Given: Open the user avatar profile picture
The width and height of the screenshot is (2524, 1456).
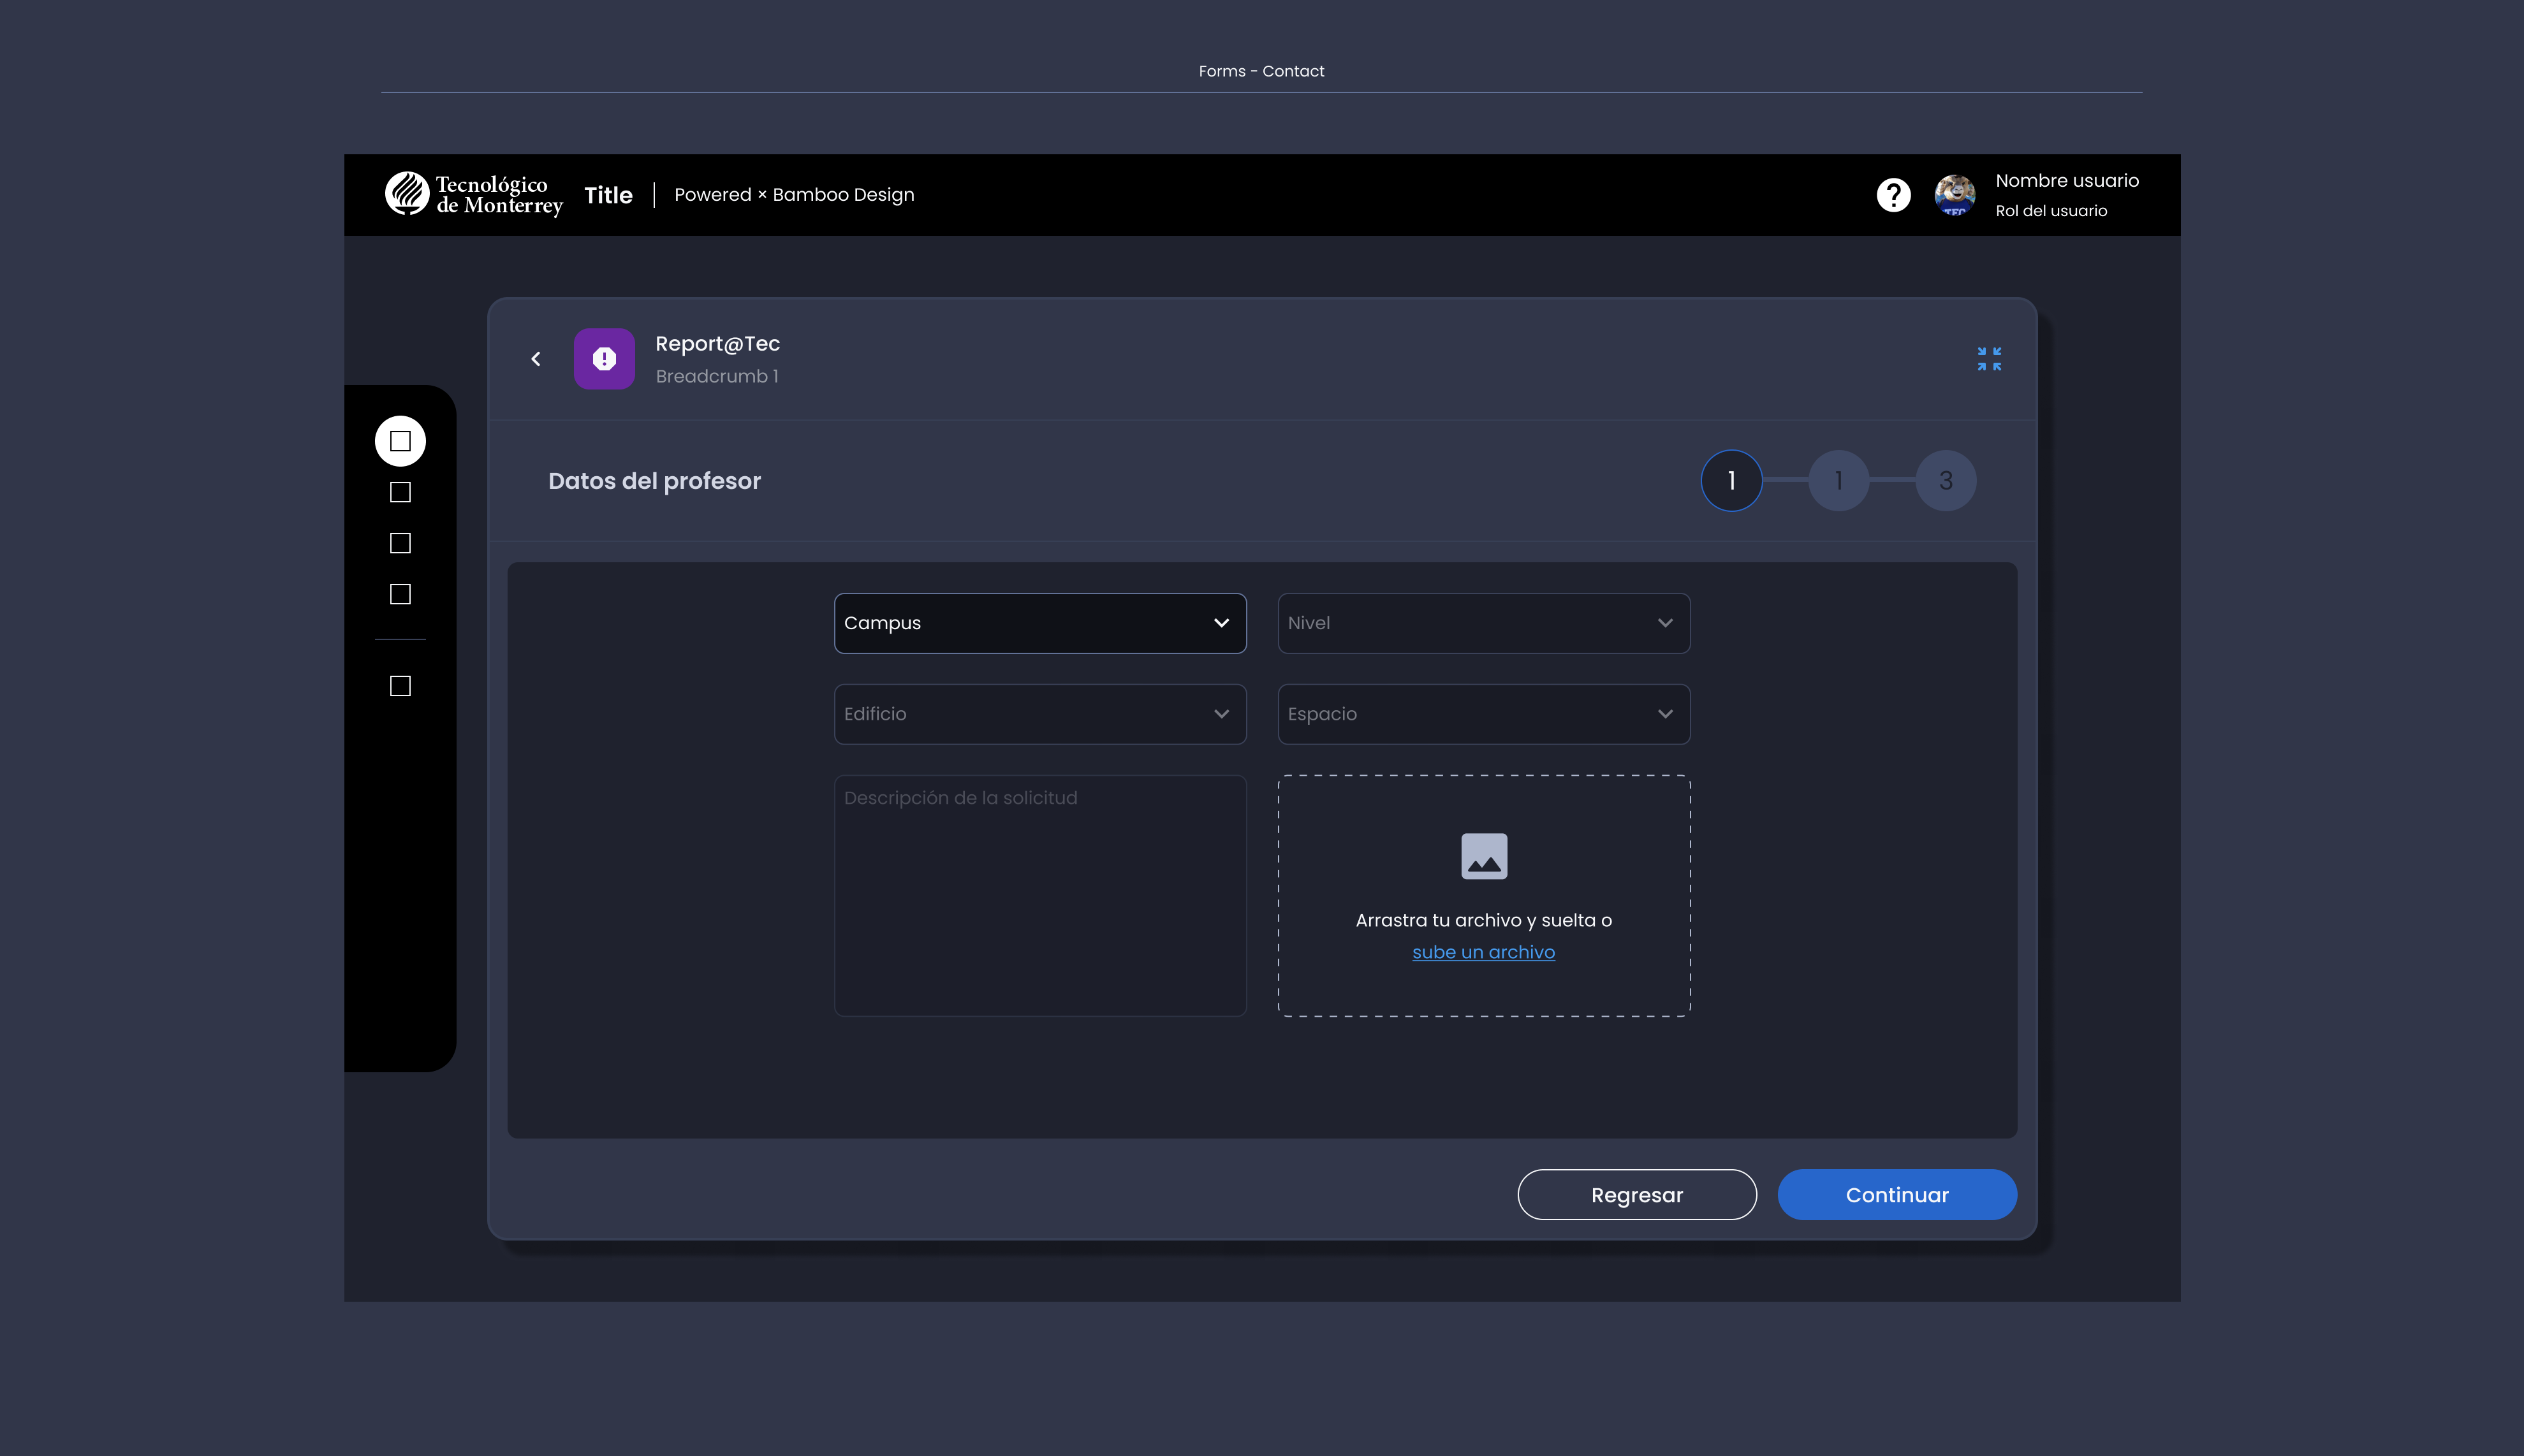Looking at the screenshot, I should (x=1954, y=195).
